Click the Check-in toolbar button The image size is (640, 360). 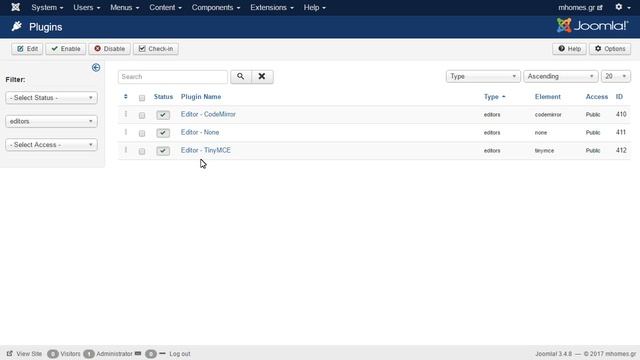click(x=156, y=49)
